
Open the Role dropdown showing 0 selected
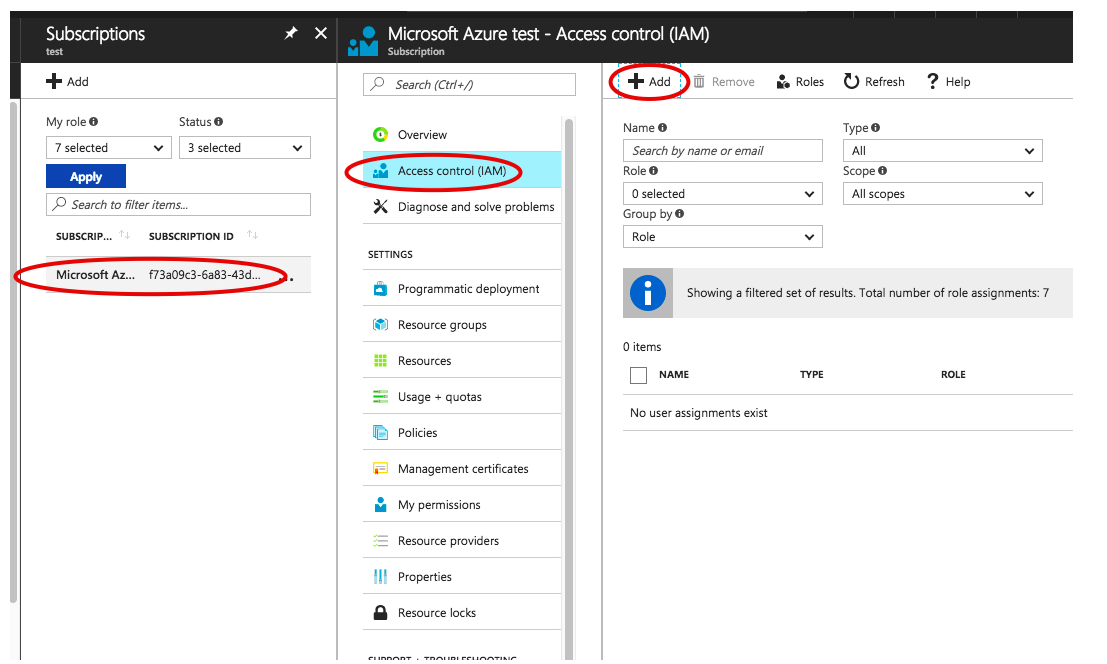pos(722,193)
